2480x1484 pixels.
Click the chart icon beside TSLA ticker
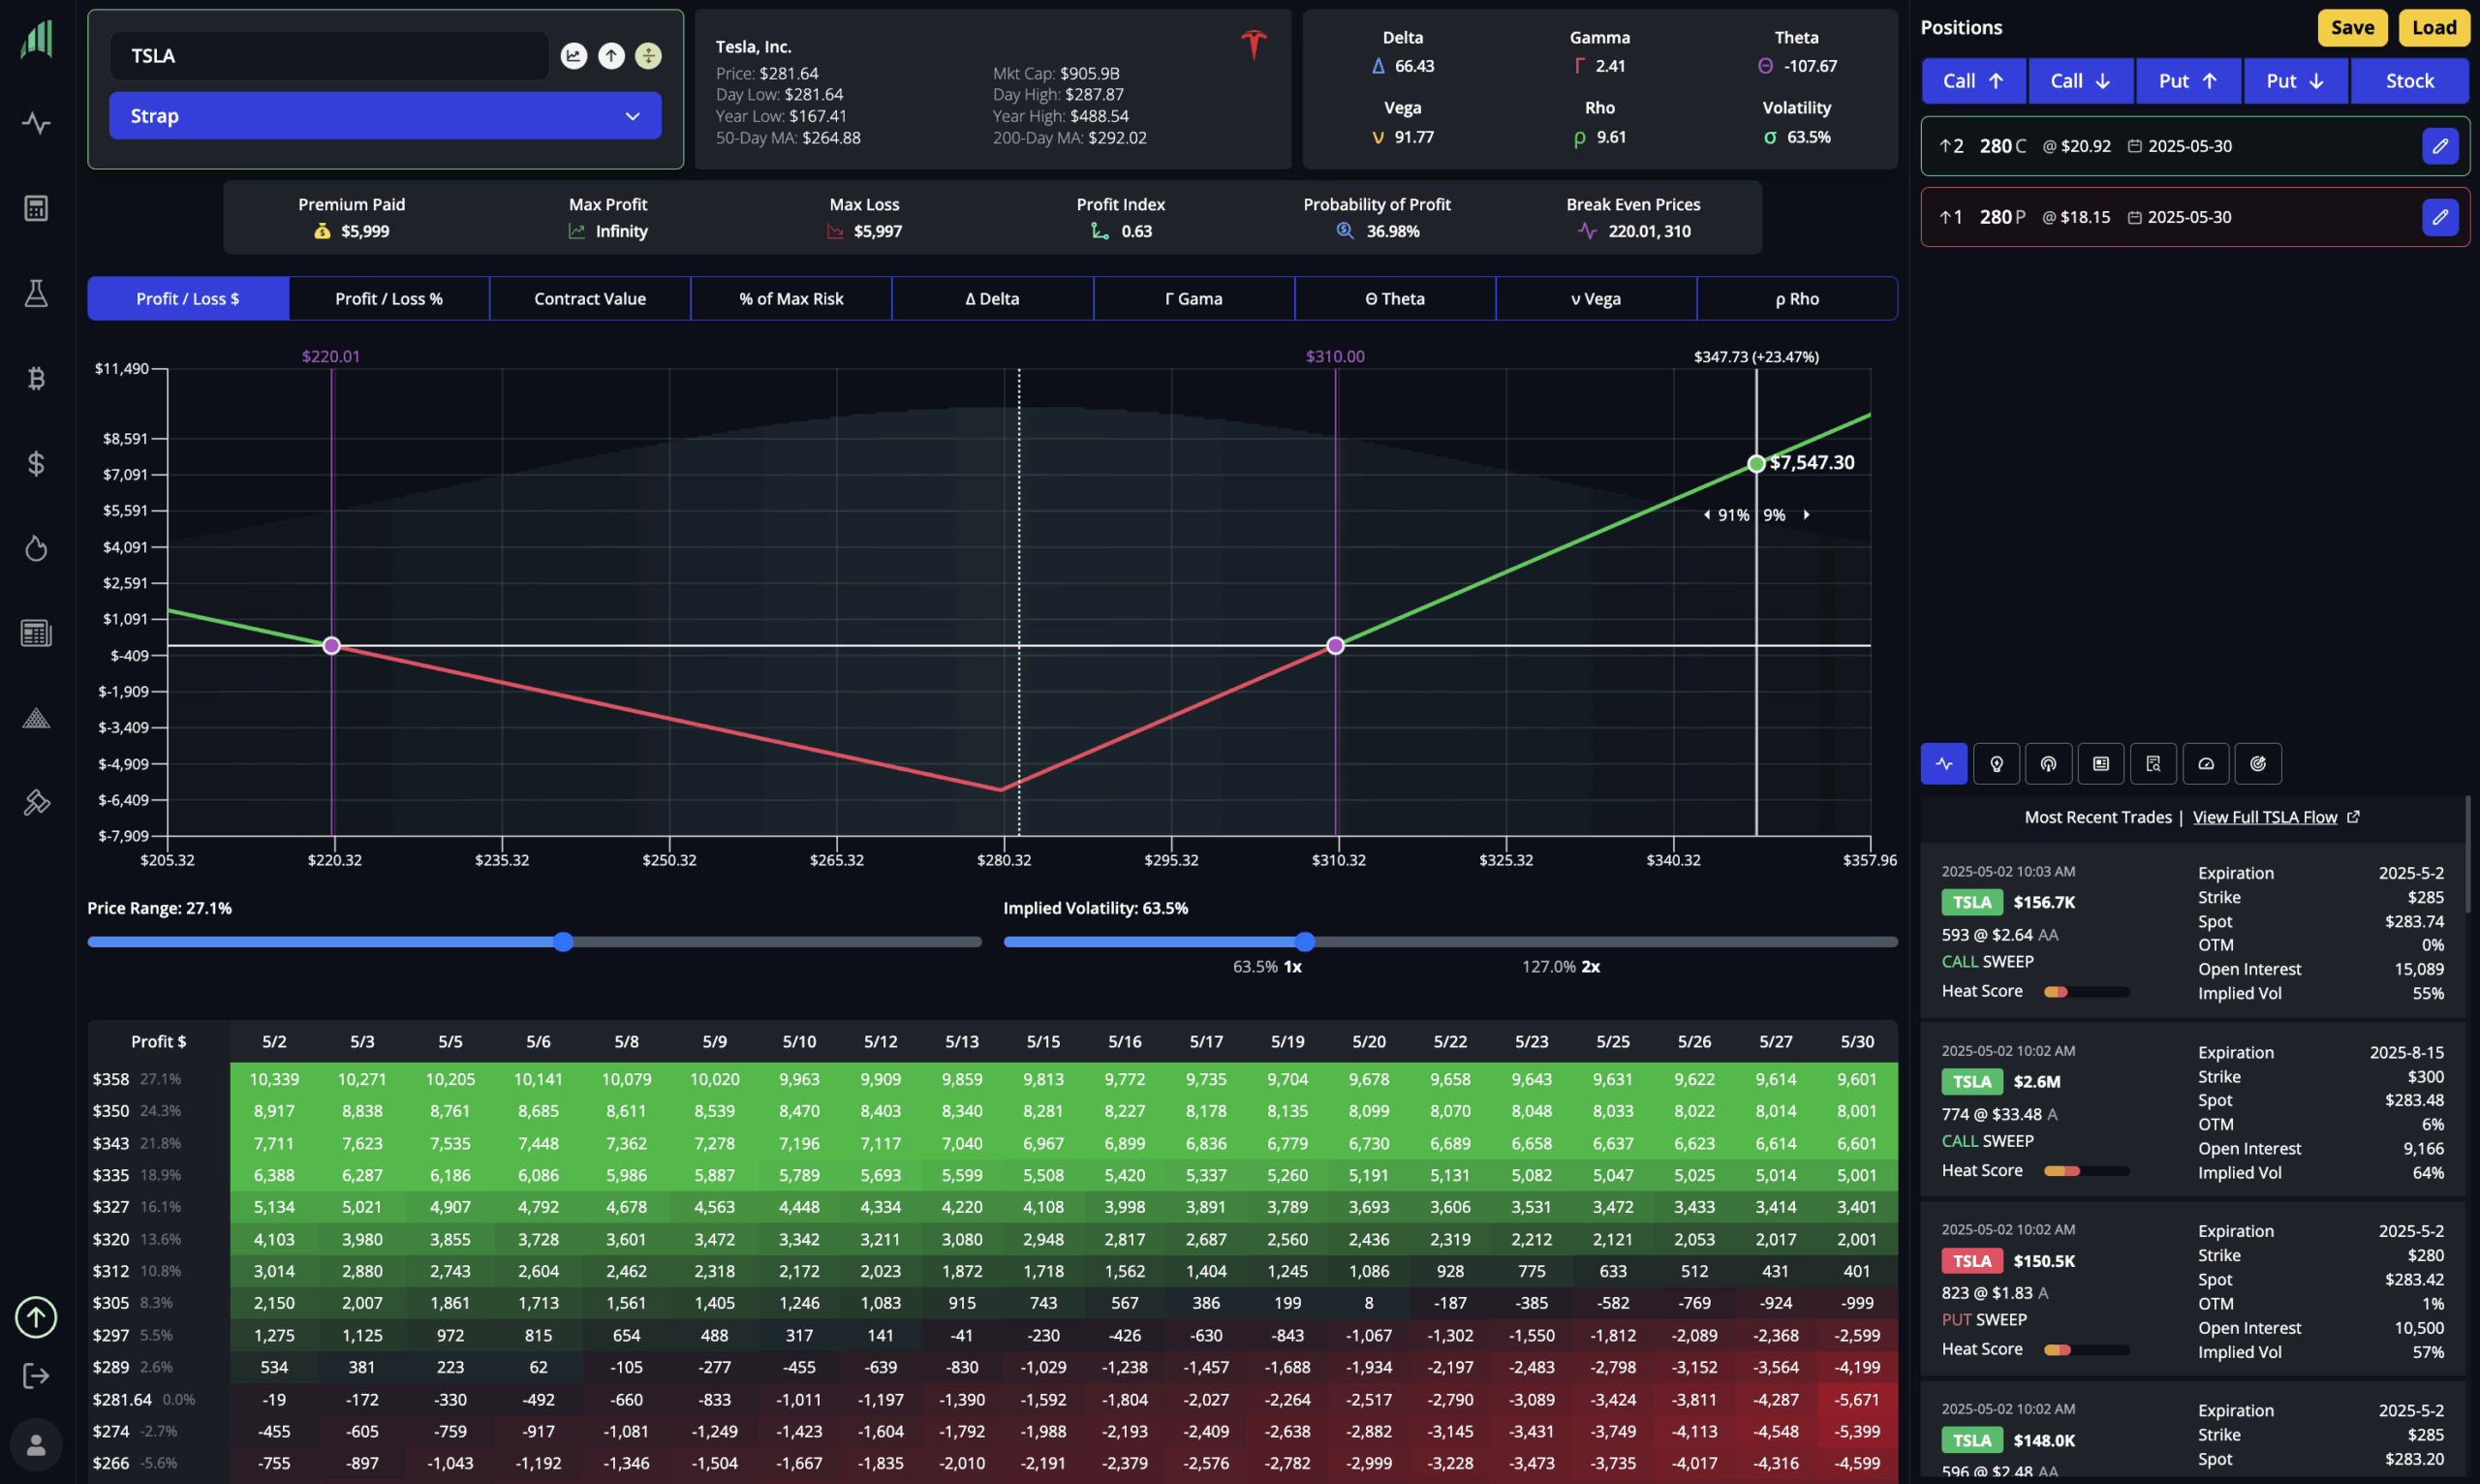tap(573, 56)
